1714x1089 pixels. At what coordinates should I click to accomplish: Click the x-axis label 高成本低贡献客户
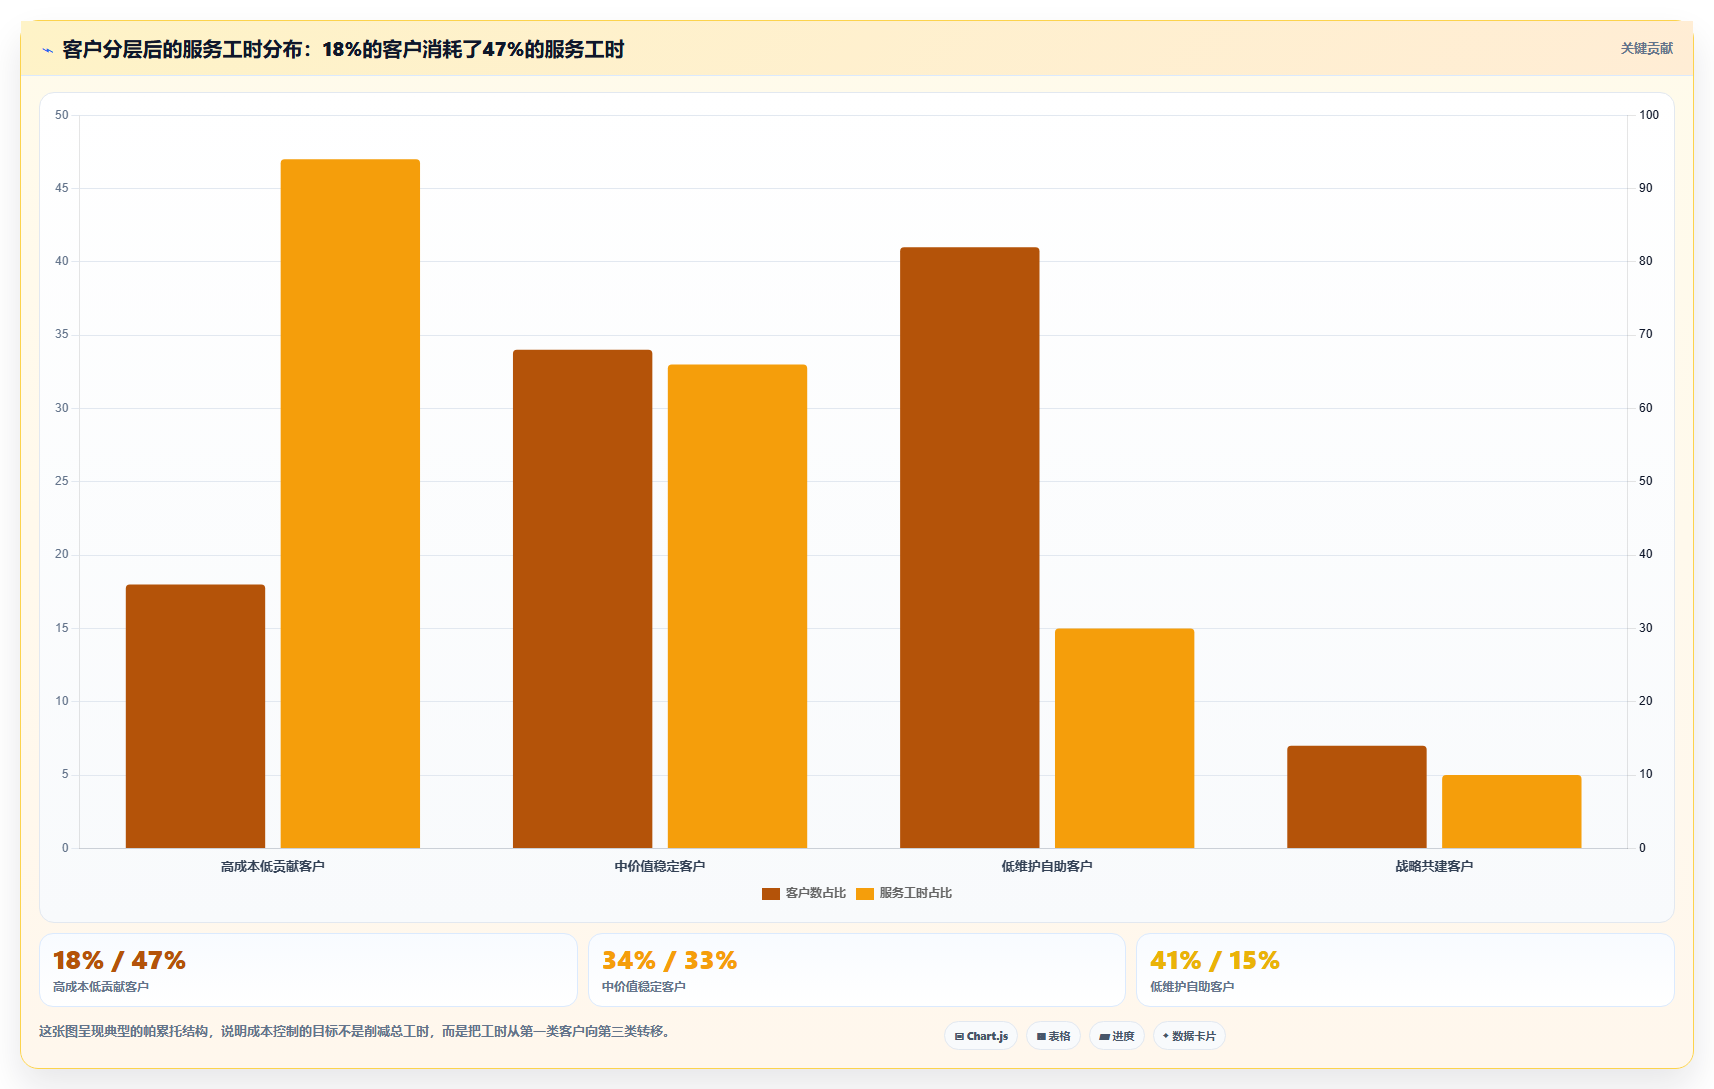click(x=273, y=866)
